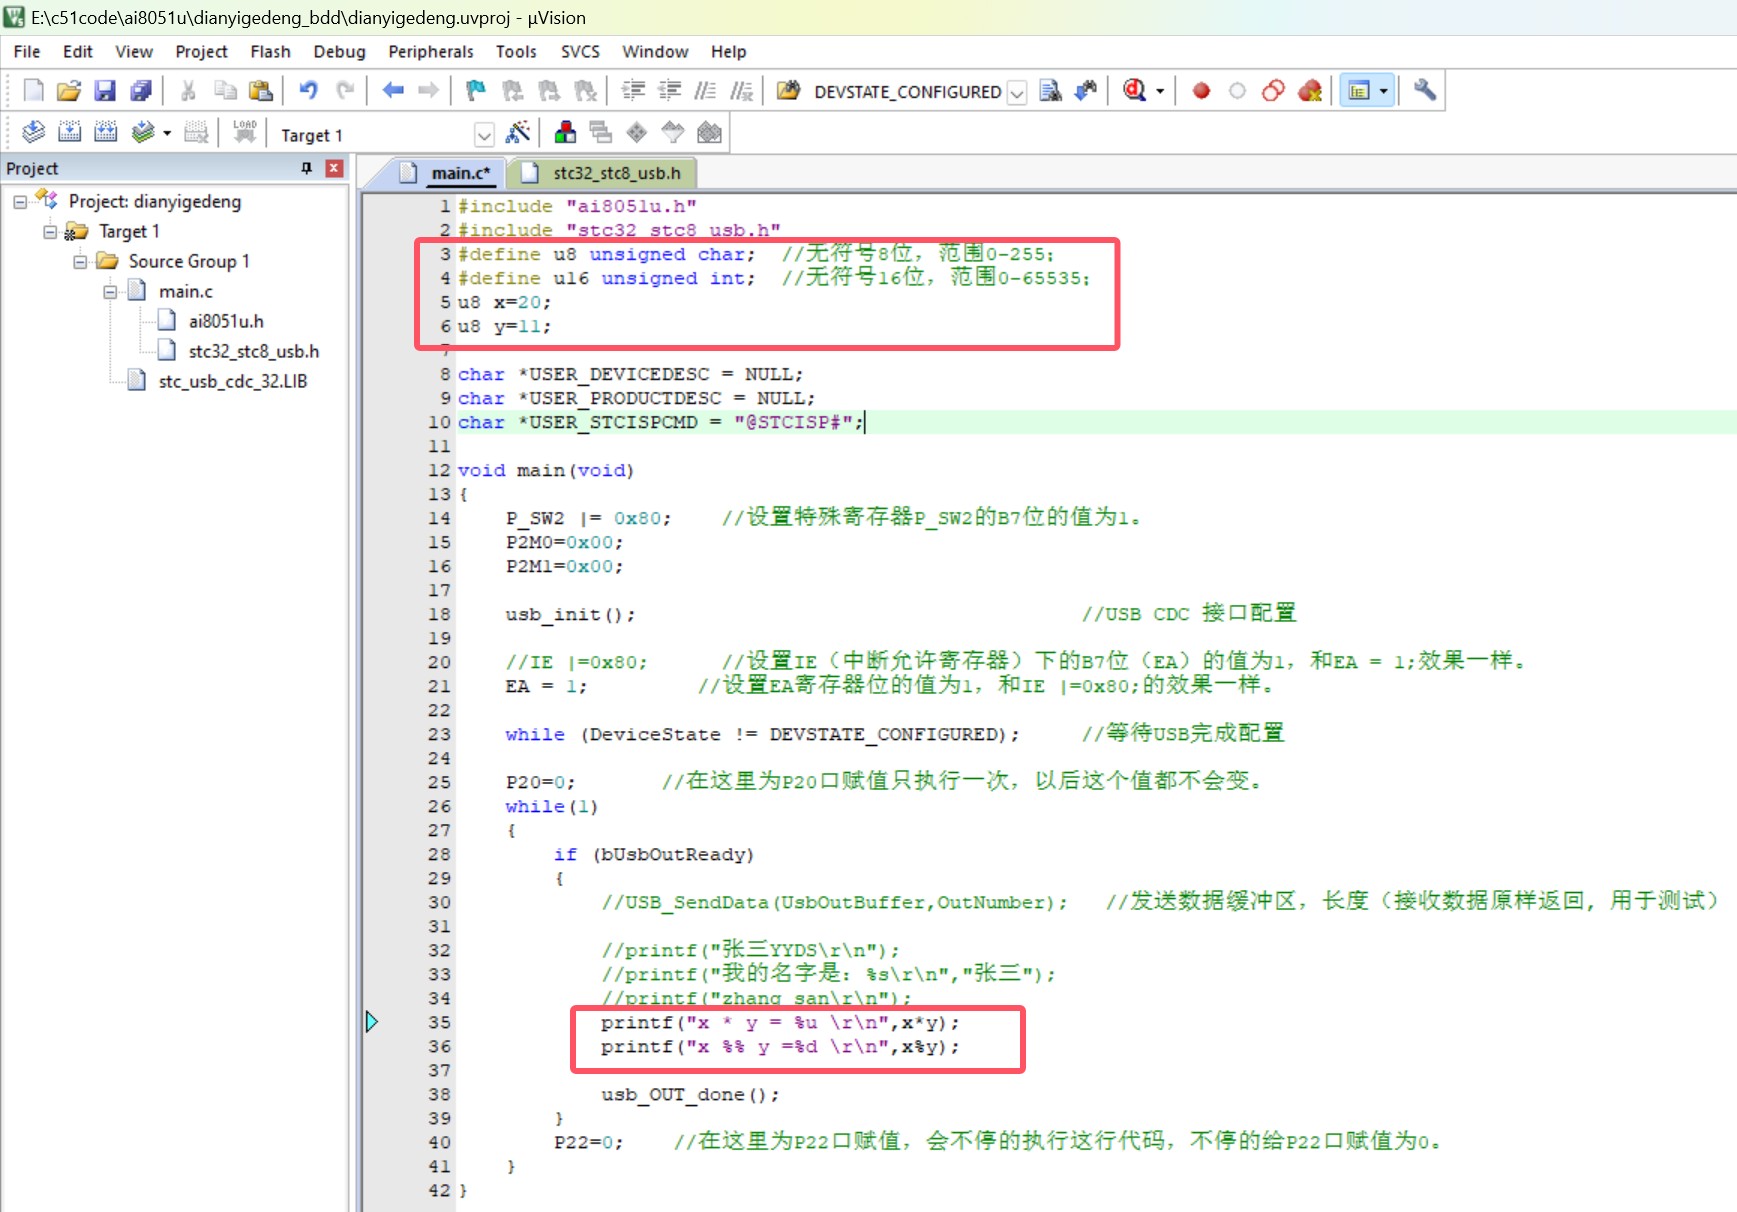Viewport: 1737px width, 1212px height.
Task: Unindent the selected lines icon
Action: 669,91
